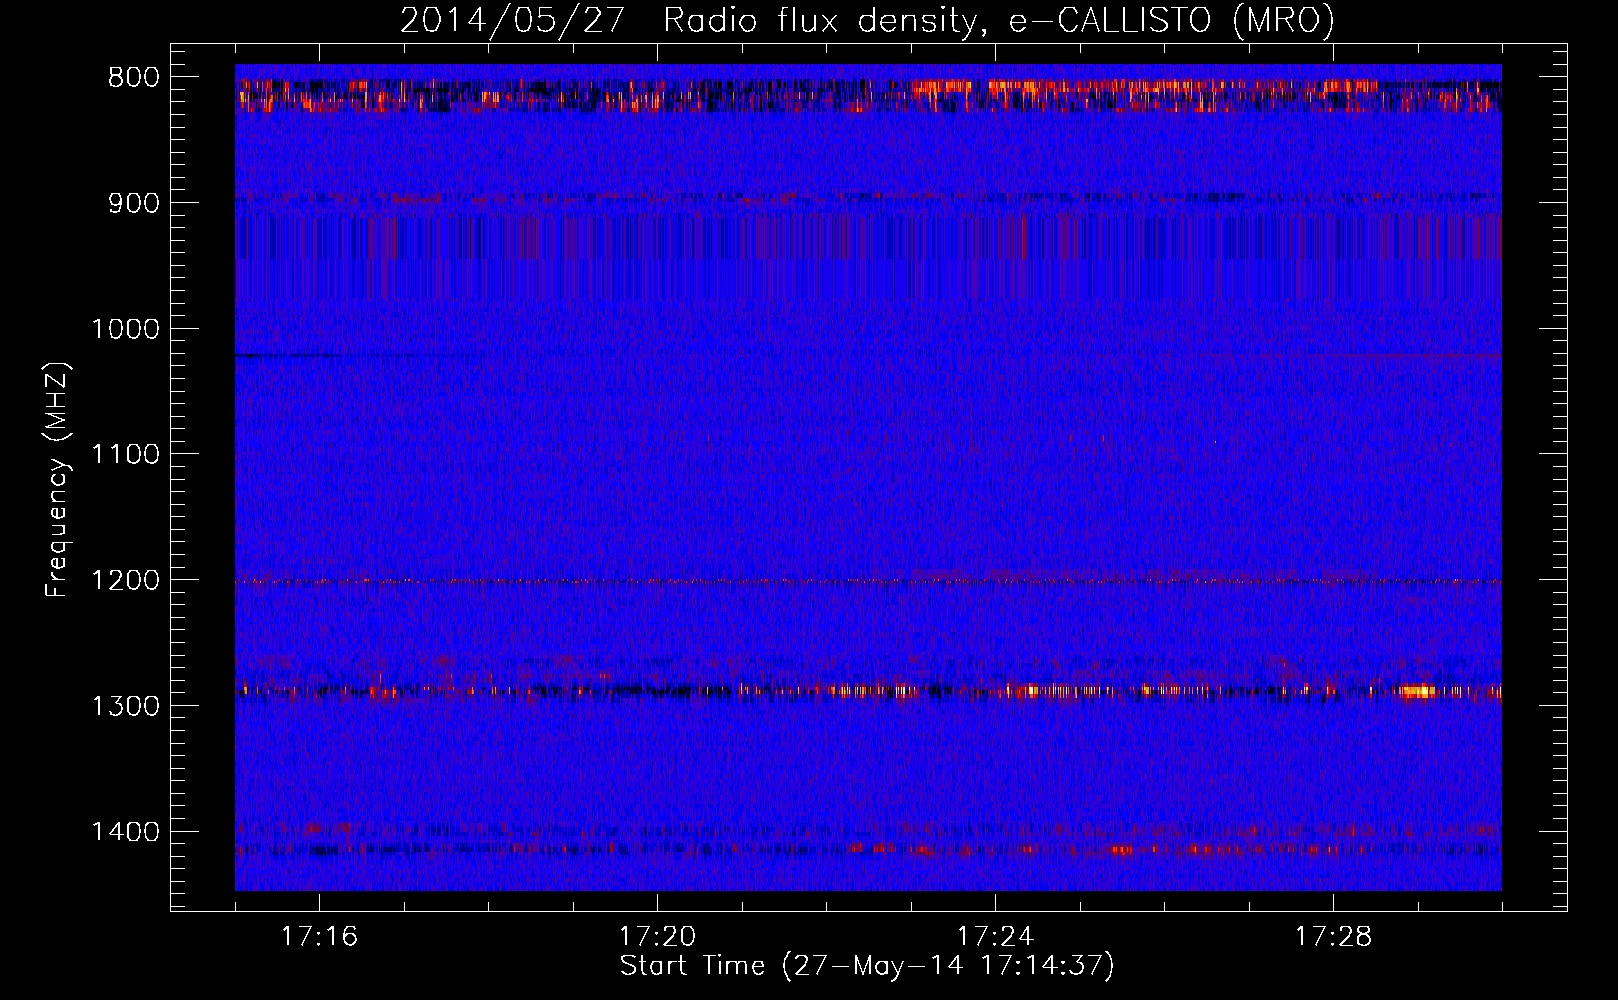The height and width of the screenshot is (1000, 1618).
Task: Click the 900 frequency tick label
Action: (x=134, y=203)
